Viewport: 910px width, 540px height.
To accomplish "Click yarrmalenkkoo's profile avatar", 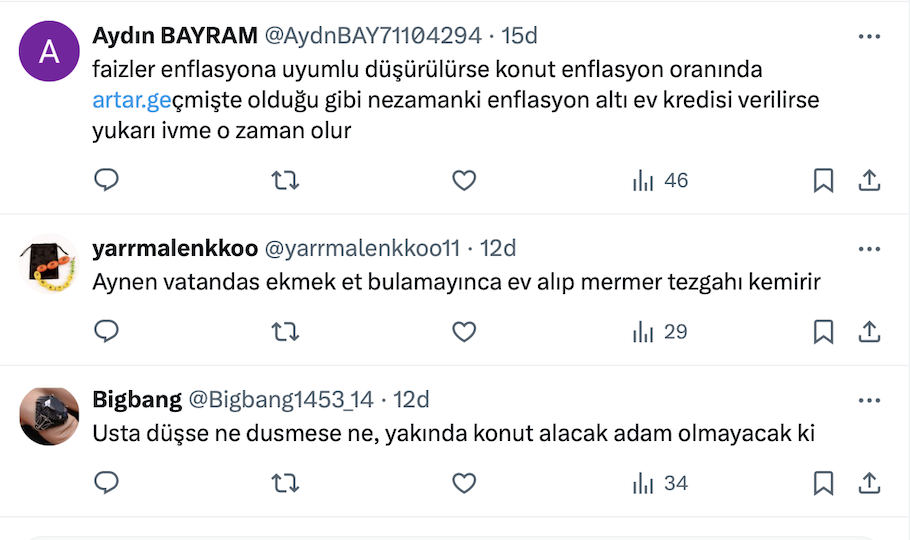I will [49, 265].
